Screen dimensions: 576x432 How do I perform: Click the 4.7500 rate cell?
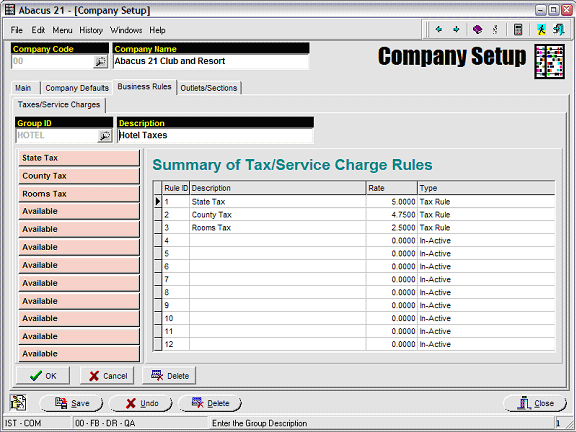[392, 215]
